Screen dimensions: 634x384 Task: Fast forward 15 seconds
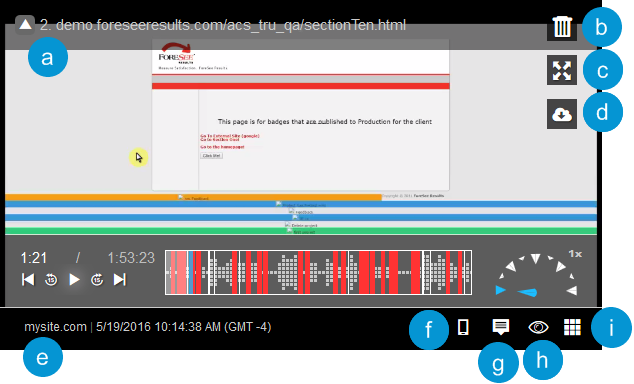97,280
